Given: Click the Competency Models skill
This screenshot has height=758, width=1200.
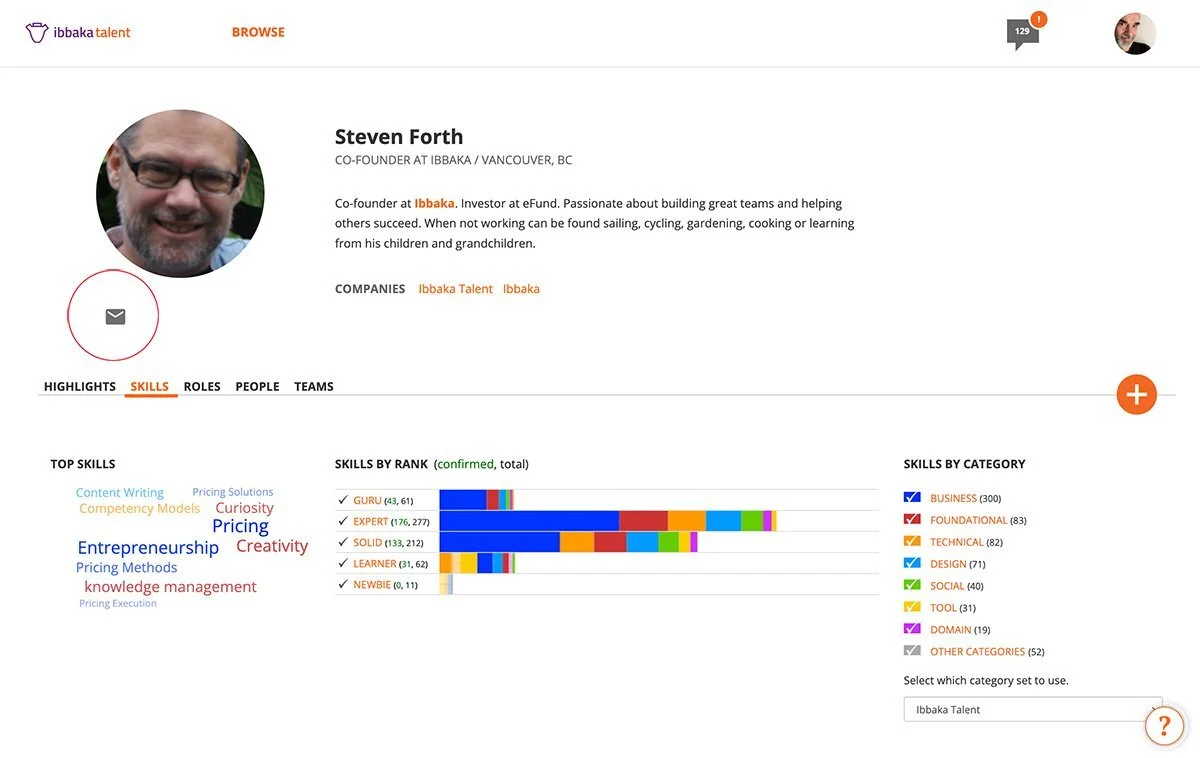Looking at the screenshot, I should point(139,508).
